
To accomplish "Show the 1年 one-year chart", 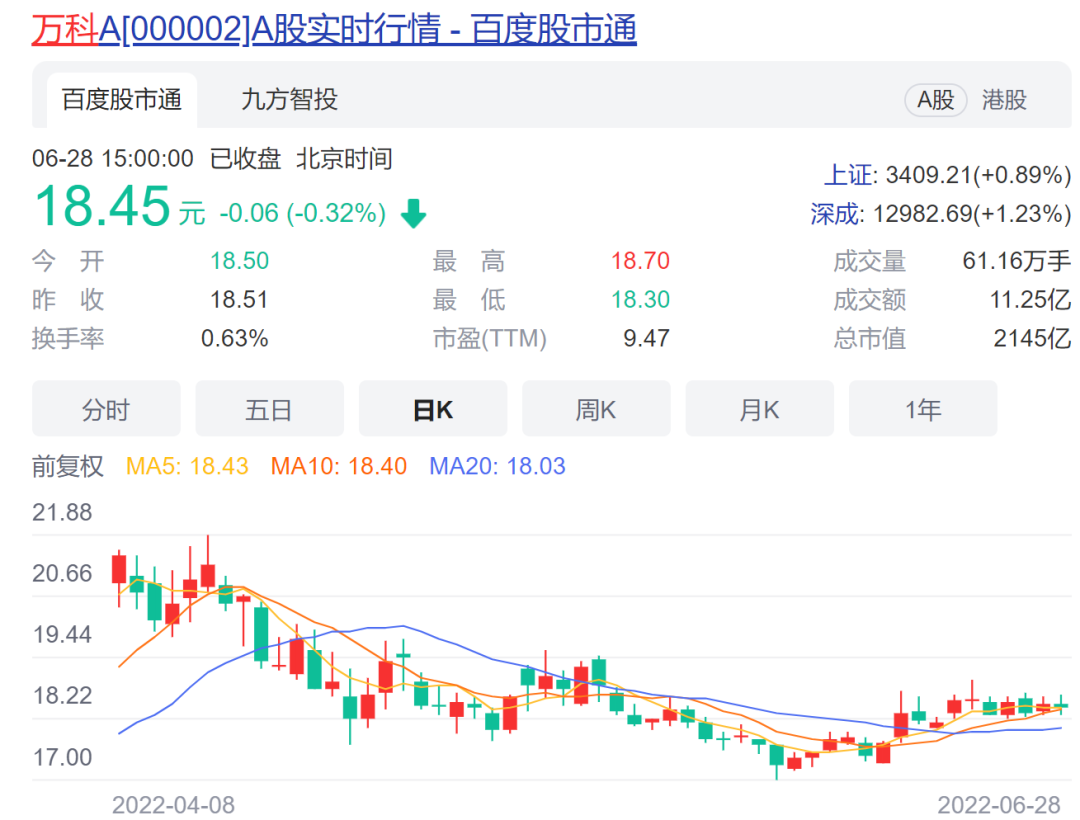I will 922,409.
